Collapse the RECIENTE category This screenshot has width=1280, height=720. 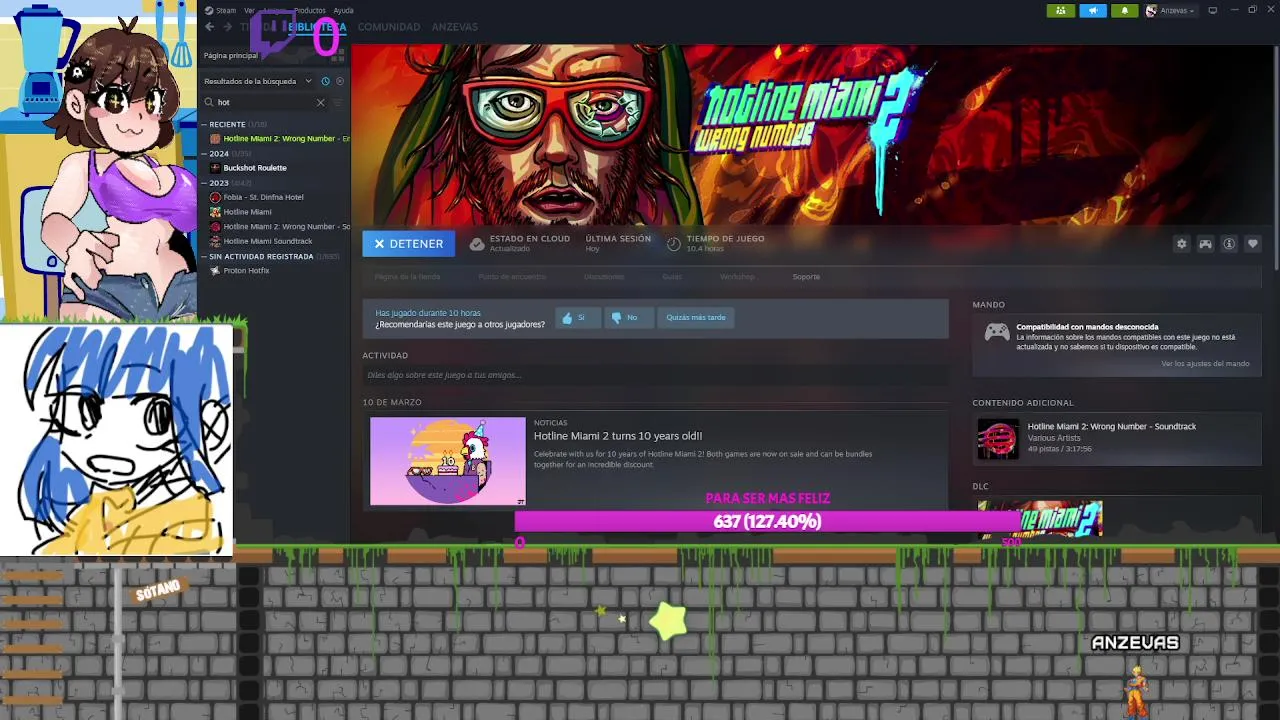[203, 124]
